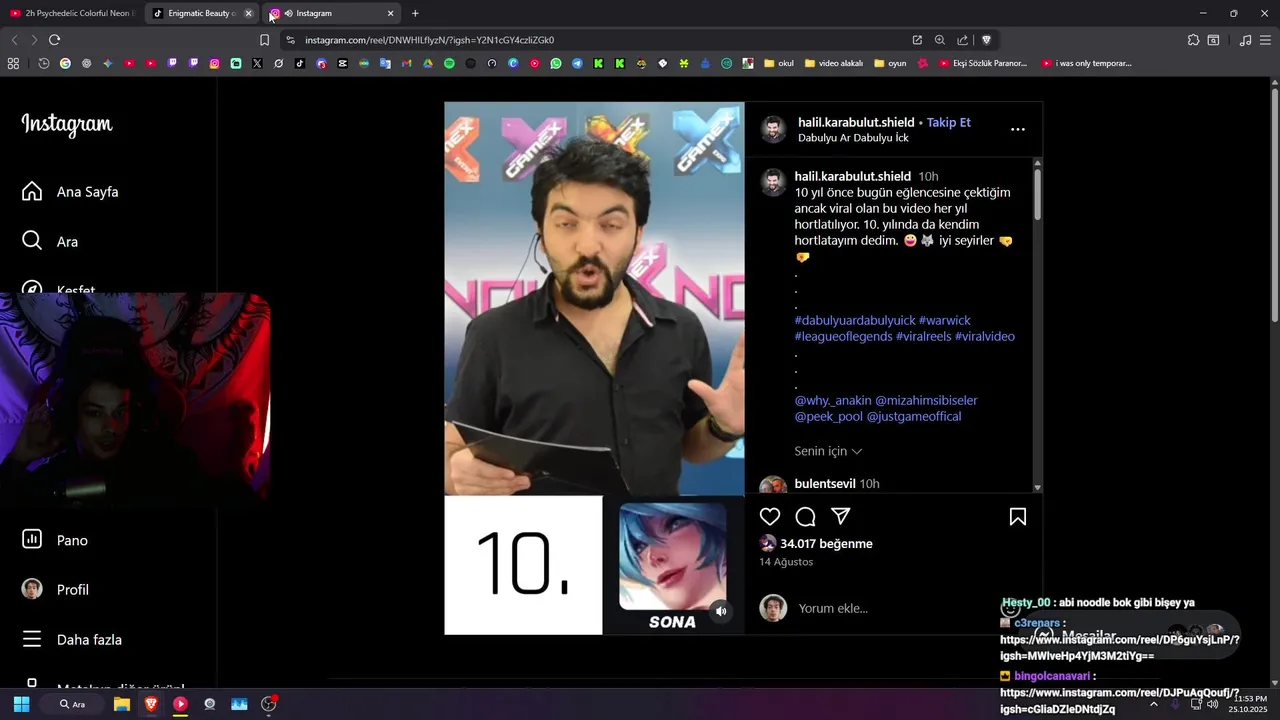1280x720 pixels.
Task: Open the Windows Start menu
Action: (21, 704)
